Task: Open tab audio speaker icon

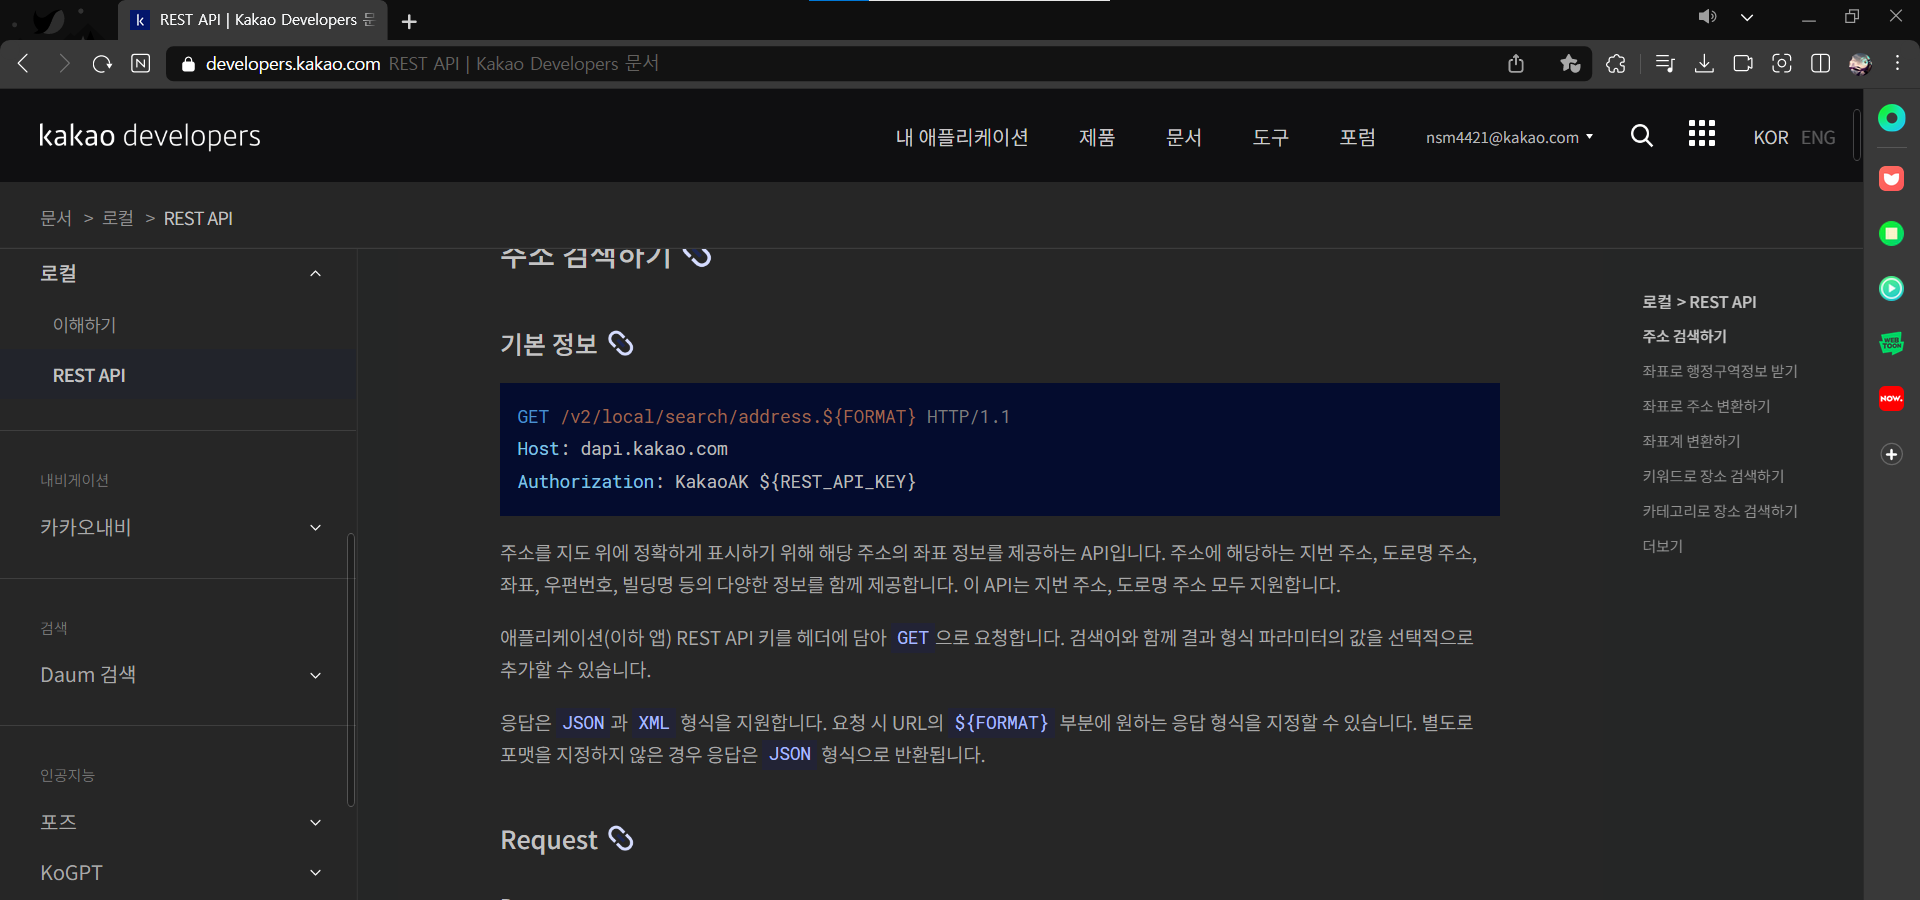Action: tap(1707, 17)
